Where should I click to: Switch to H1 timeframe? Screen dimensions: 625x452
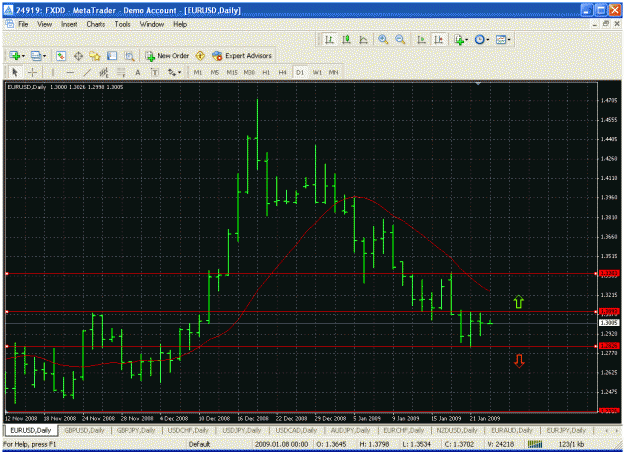pos(266,73)
